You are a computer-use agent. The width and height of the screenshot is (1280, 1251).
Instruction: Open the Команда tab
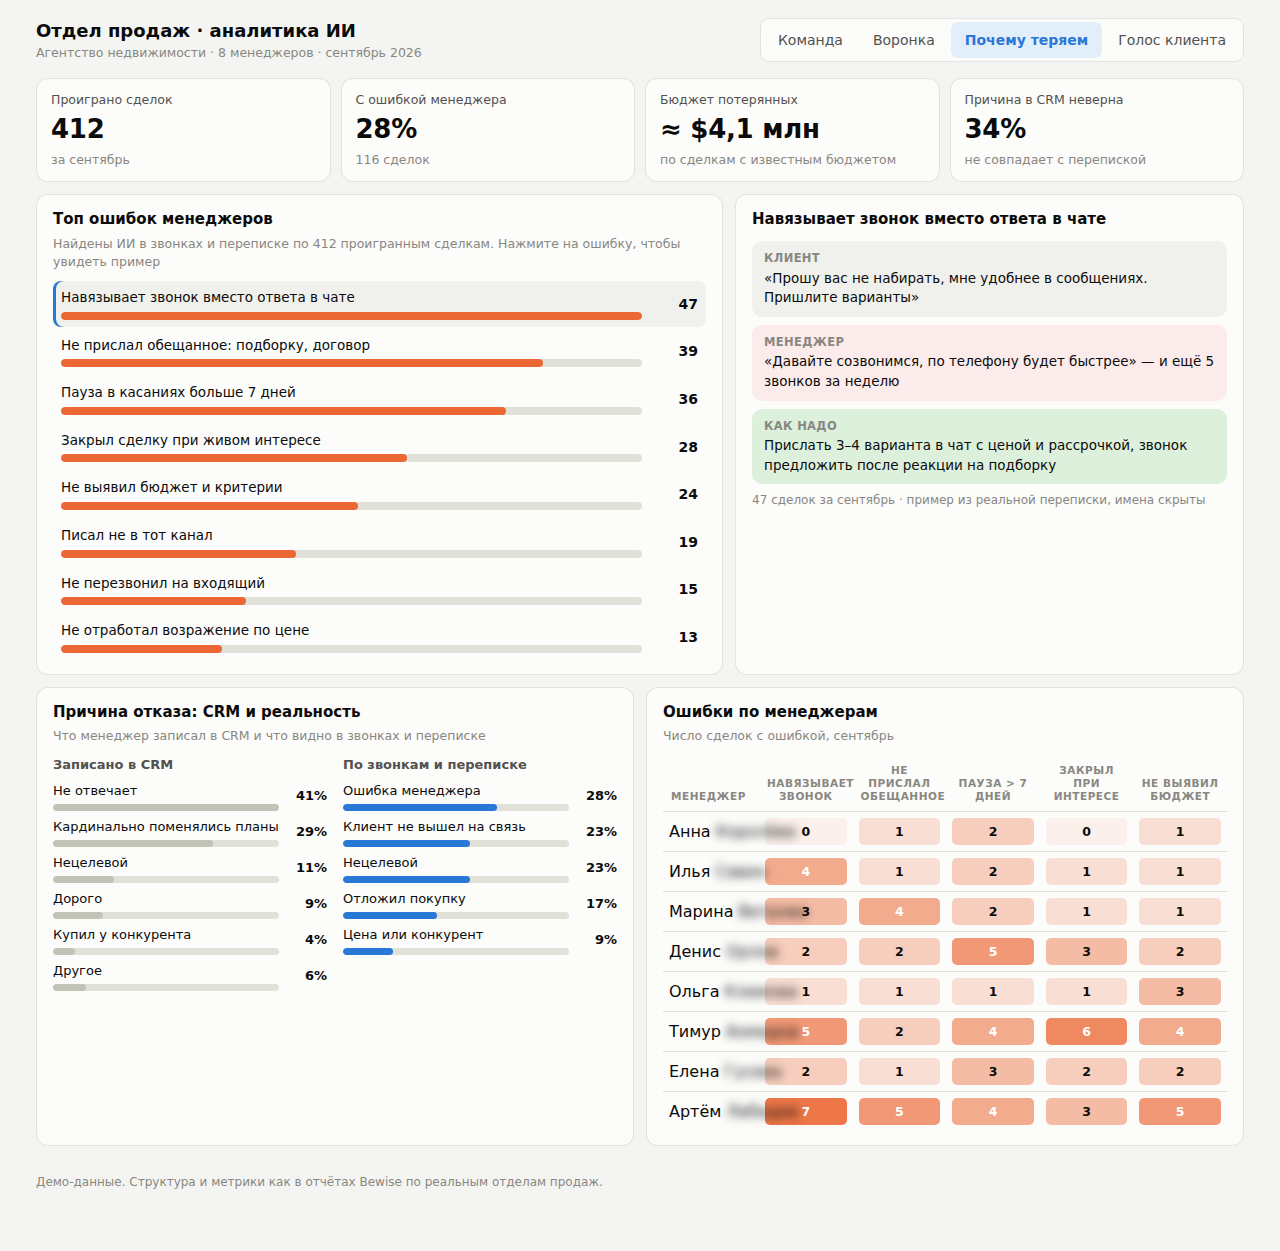pyautogui.click(x=810, y=40)
